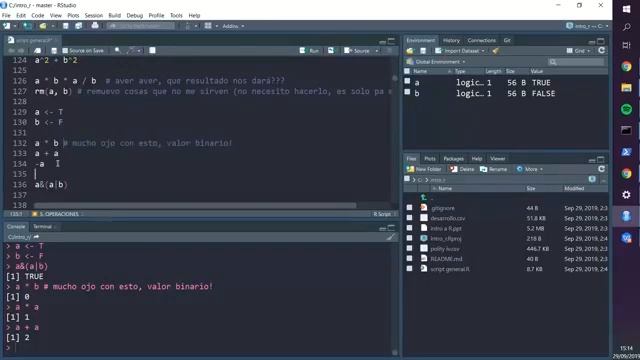Check the intro a R.ppt file checkbox
Screen dimensions: 640x360
(409, 228)
